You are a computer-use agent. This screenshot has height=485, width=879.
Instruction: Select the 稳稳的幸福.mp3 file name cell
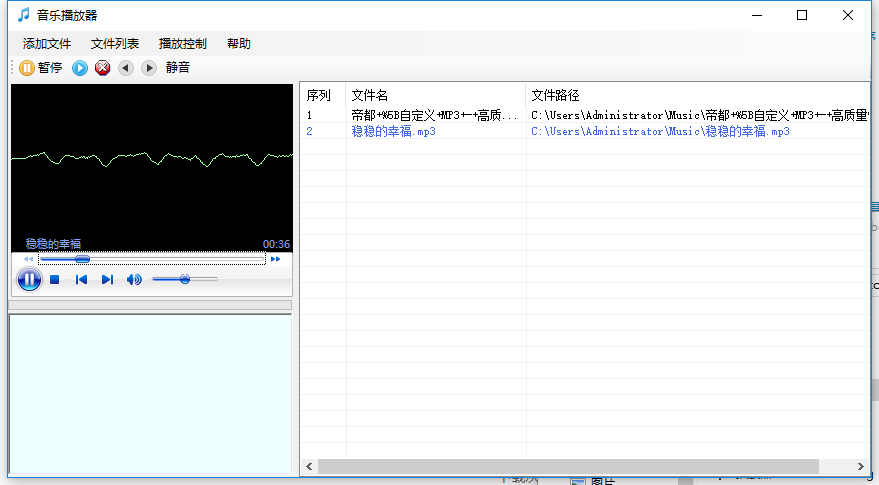[394, 131]
